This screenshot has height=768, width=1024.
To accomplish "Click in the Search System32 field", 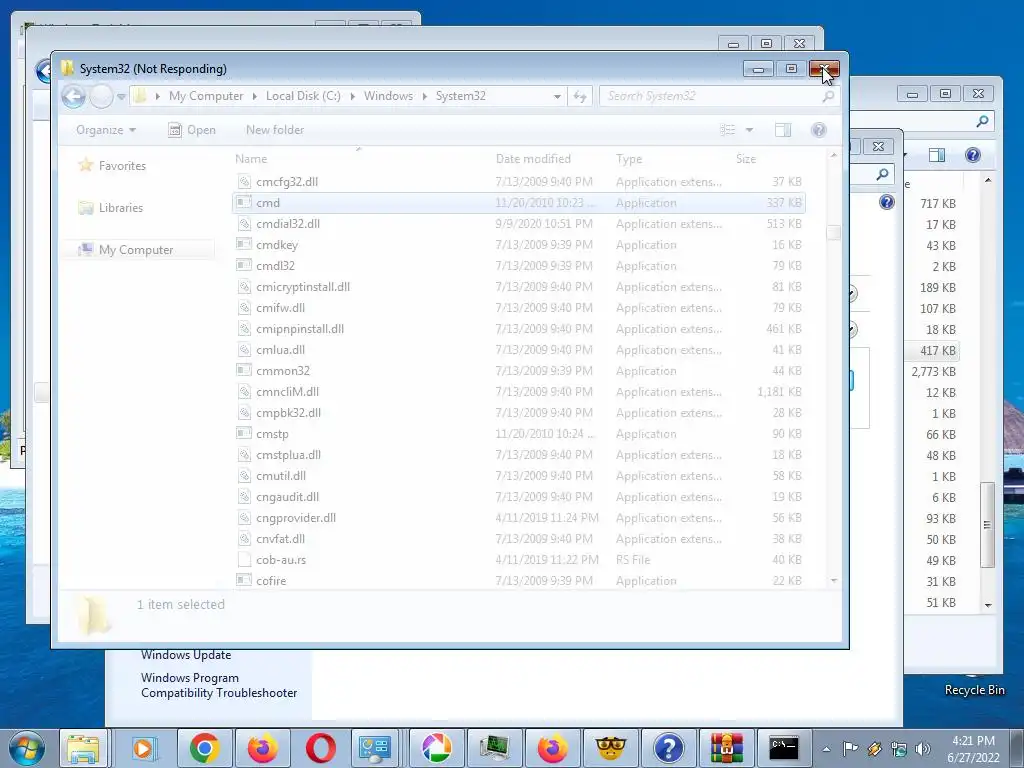I will (x=717, y=96).
